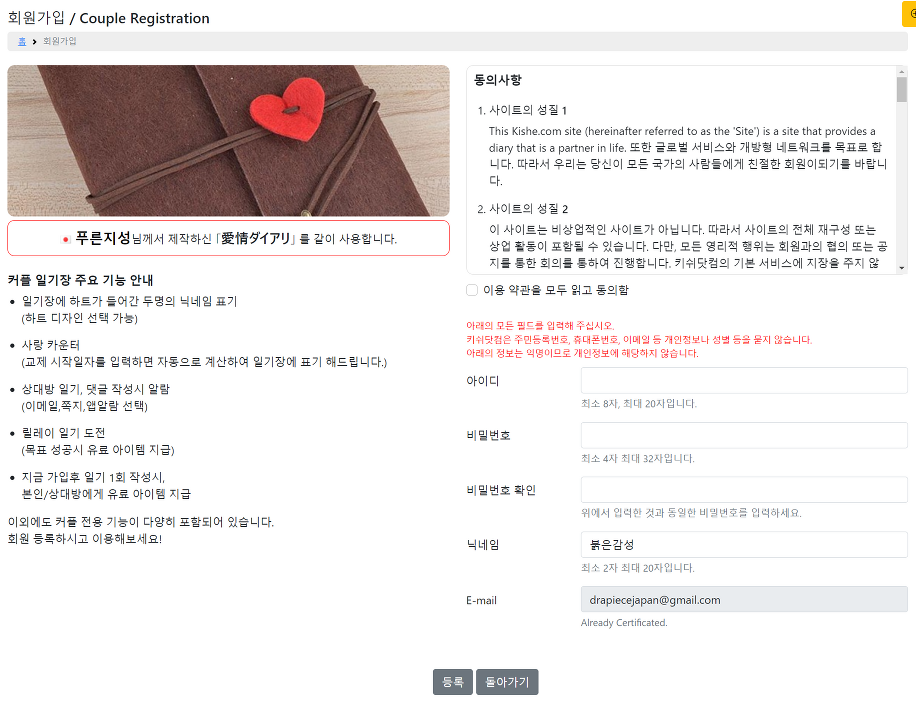Click the 돌아가기 button
This screenshot has width=916, height=709.
coord(507,682)
